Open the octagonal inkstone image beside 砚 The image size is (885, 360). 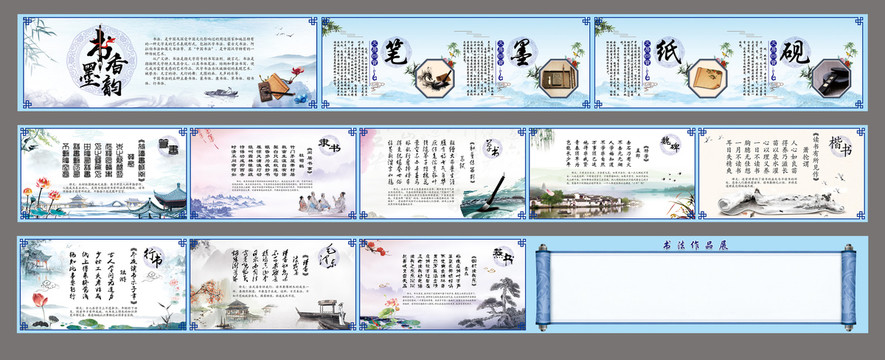(831, 78)
